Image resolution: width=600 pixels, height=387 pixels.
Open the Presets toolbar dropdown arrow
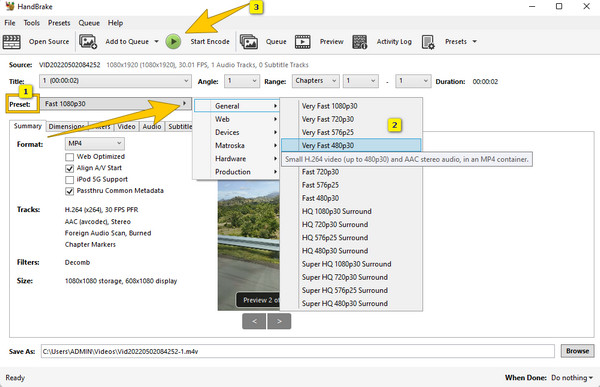pyautogui.click(x=474, y=41)
